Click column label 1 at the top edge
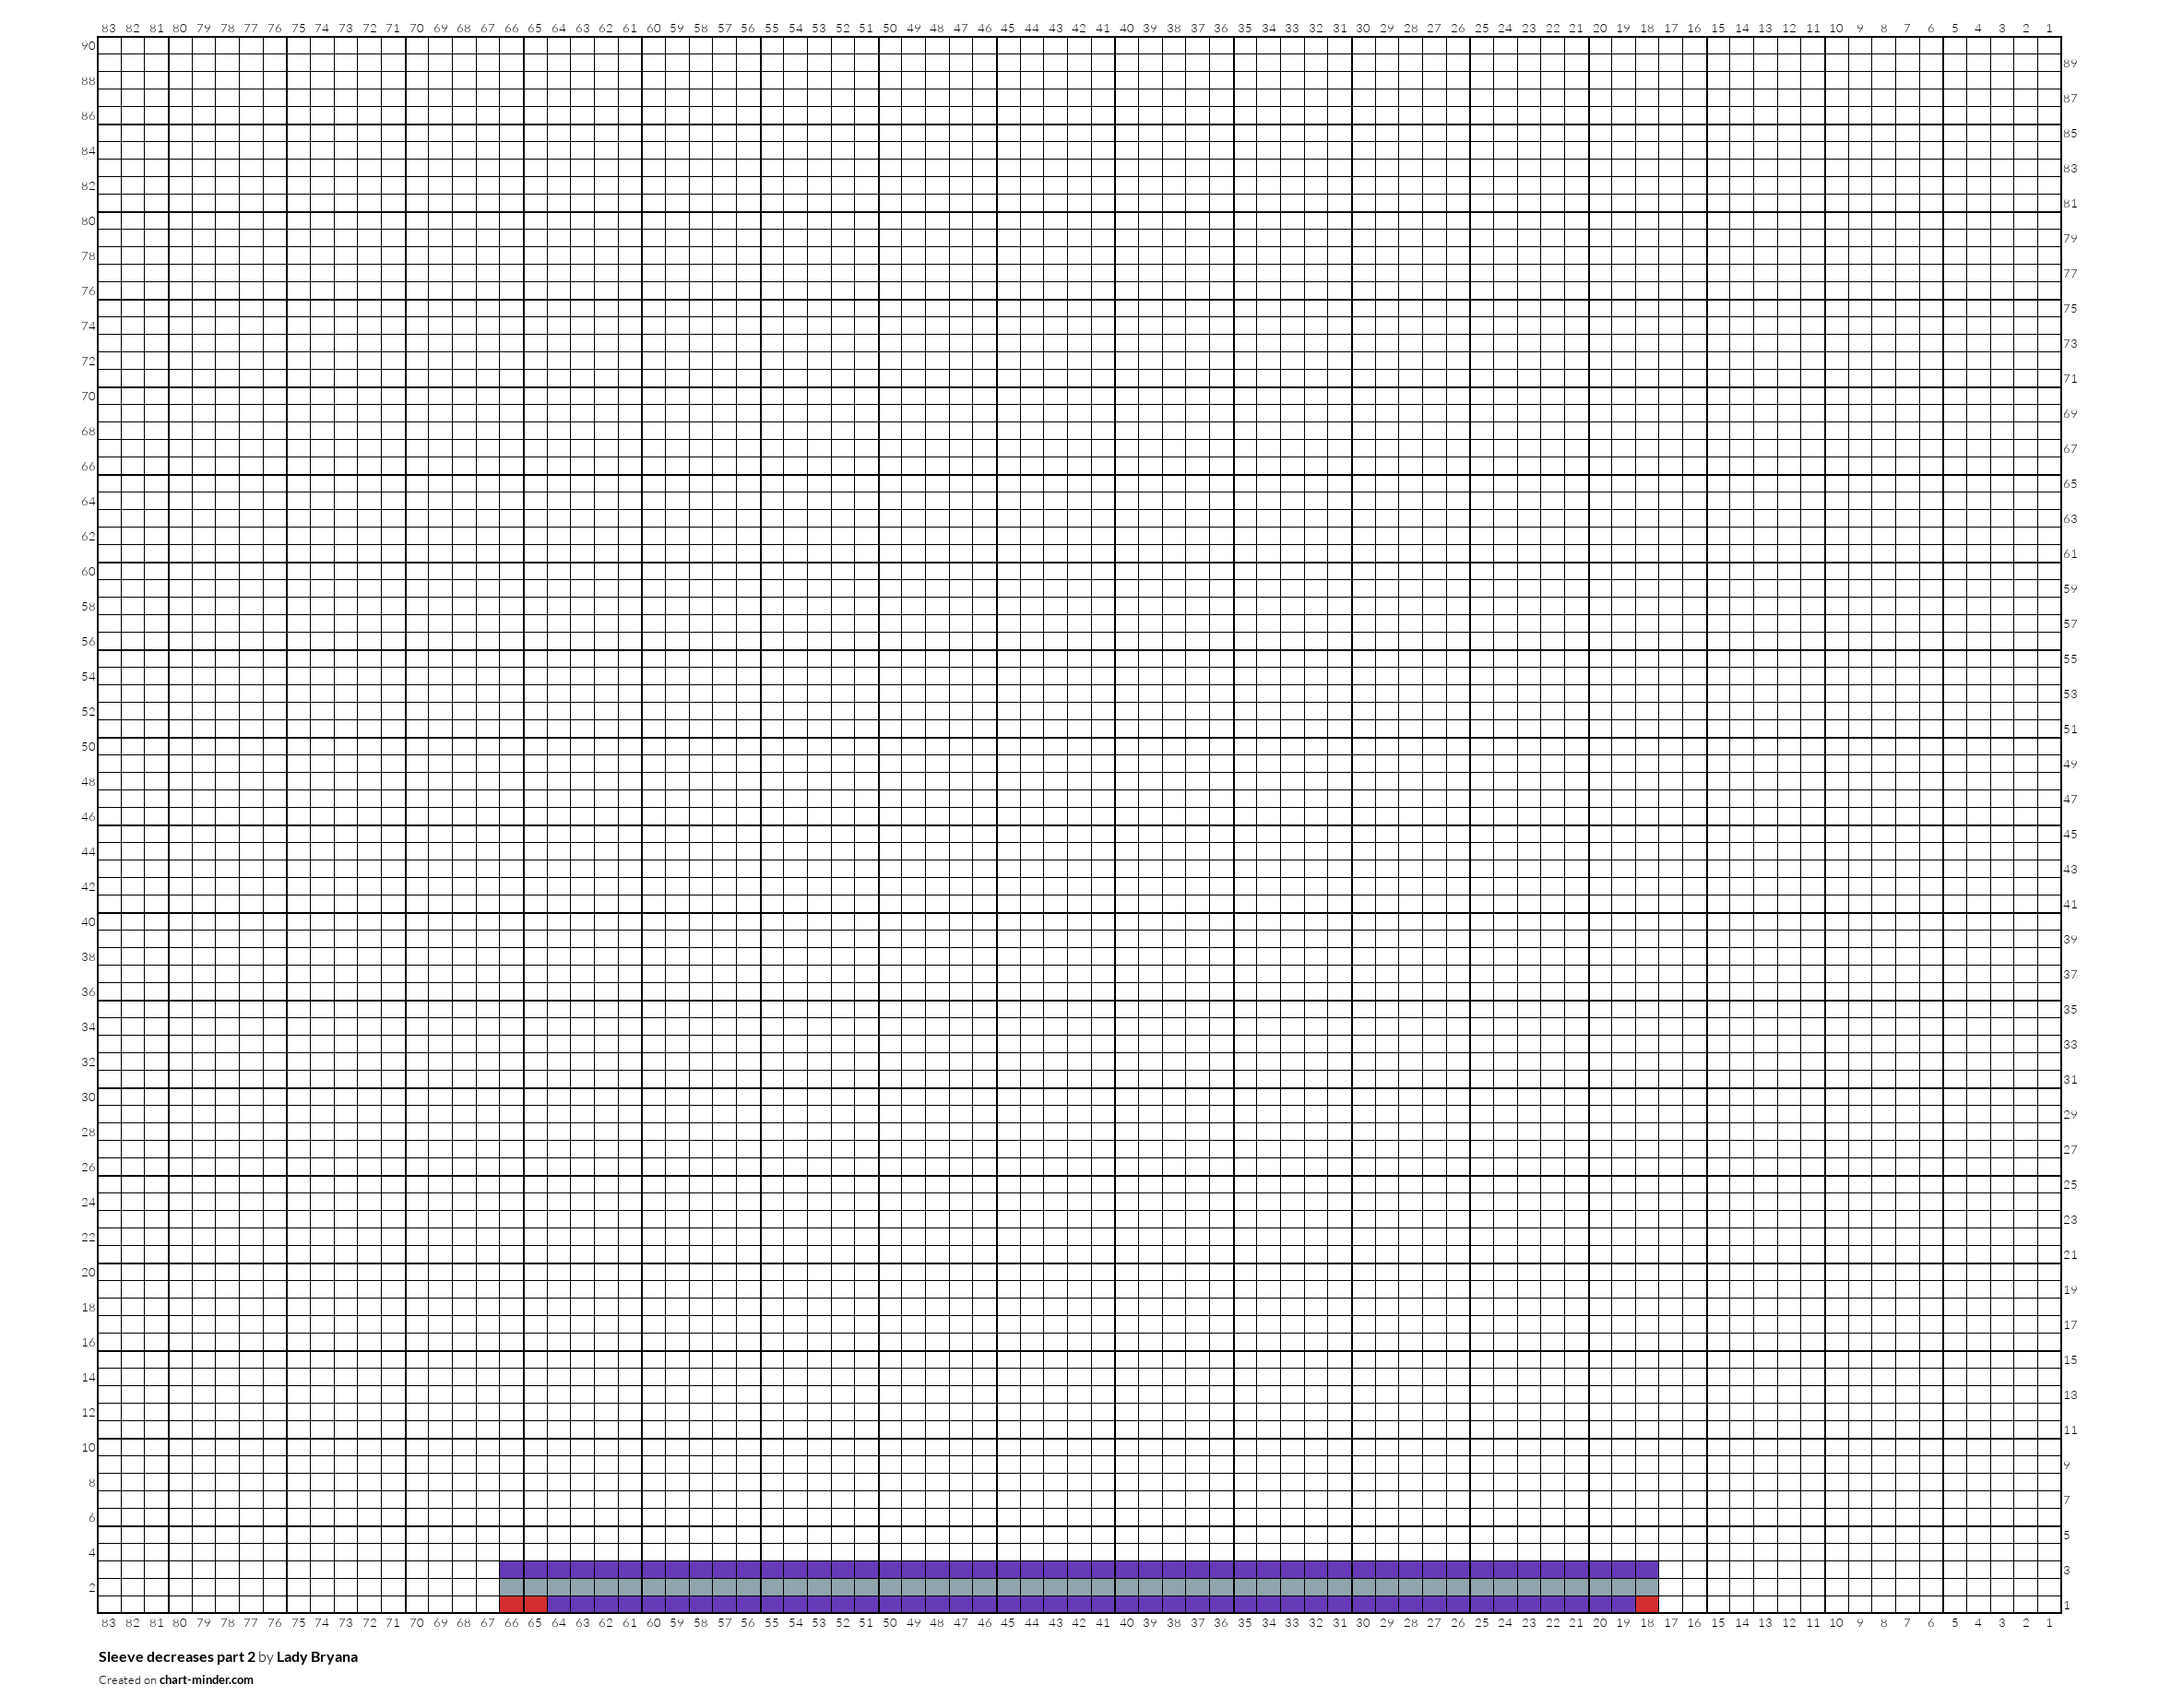 pos(2049,28)
